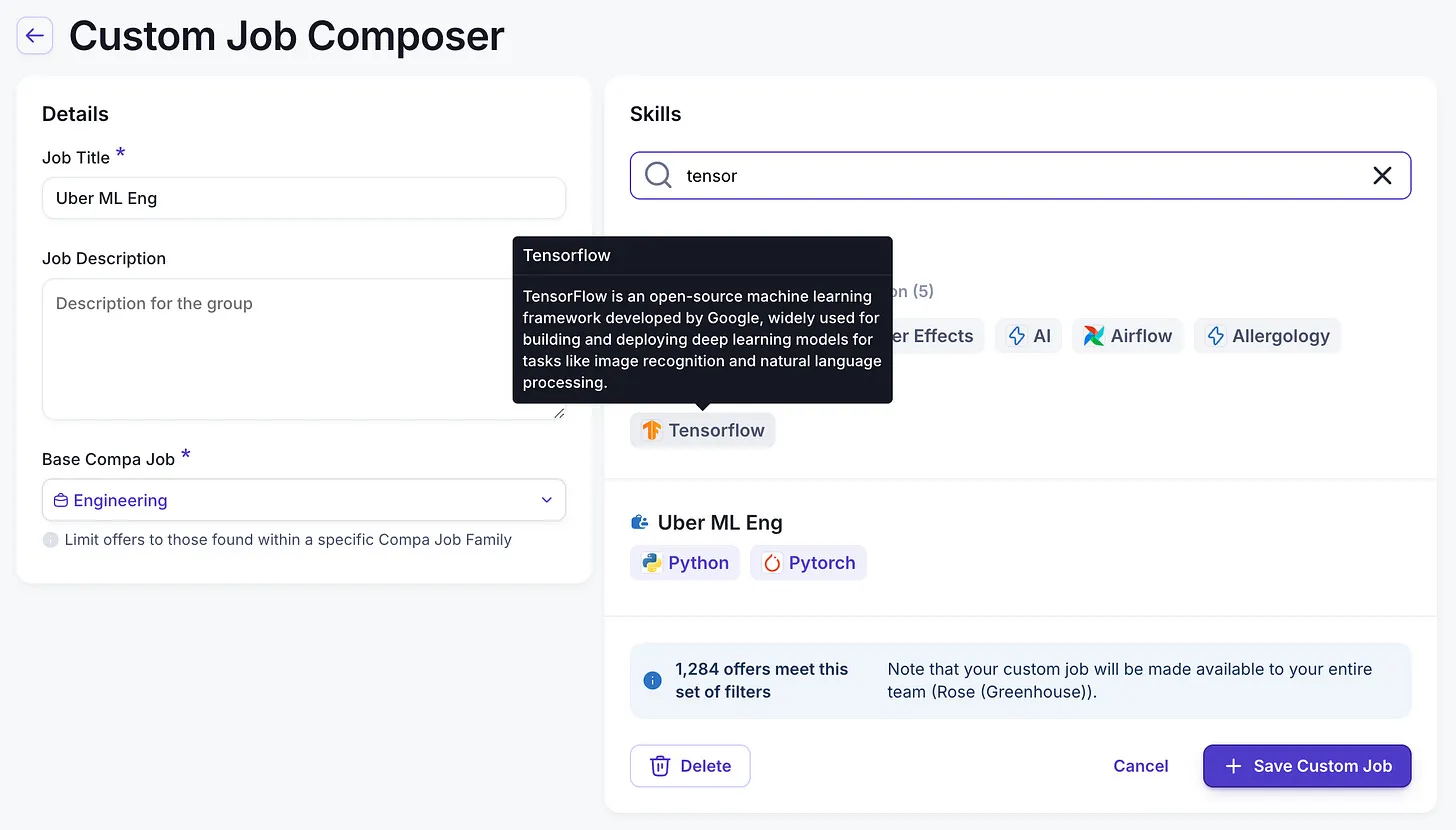1456x830 pixels.
Task: Cancel the custom job edits
Action: point(1141,766)
